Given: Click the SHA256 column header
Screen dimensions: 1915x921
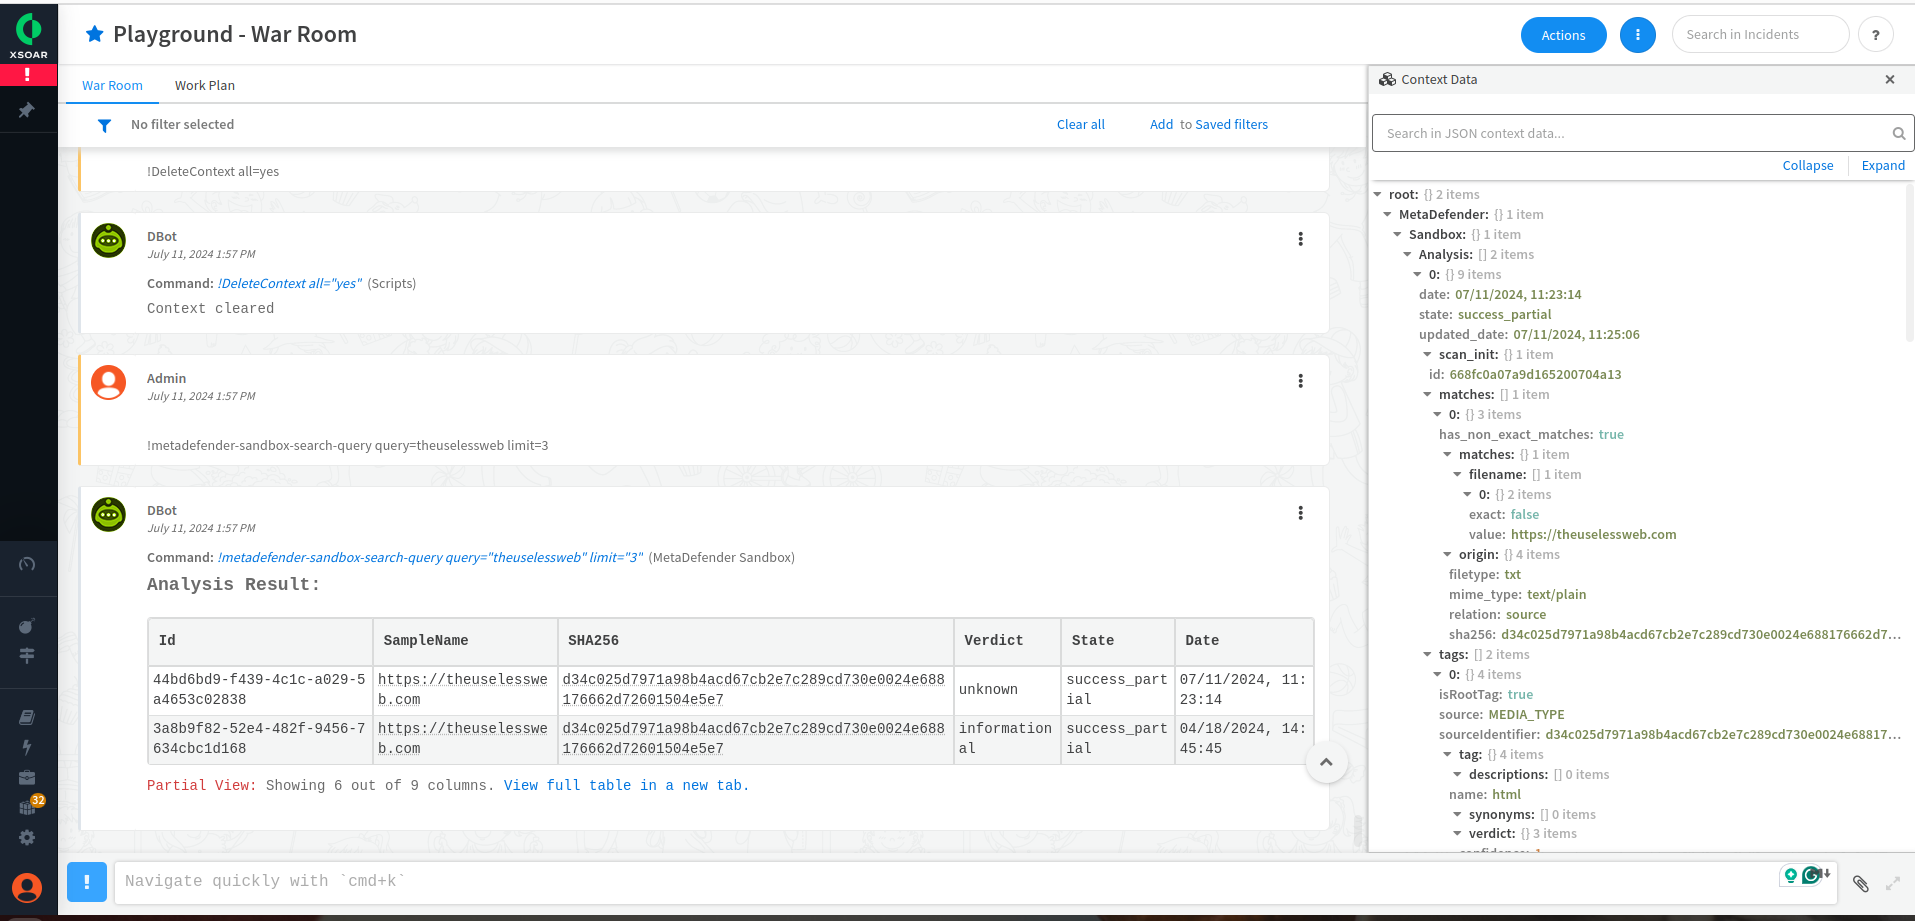Looking at the screenshot, I should tap(755, 641).
